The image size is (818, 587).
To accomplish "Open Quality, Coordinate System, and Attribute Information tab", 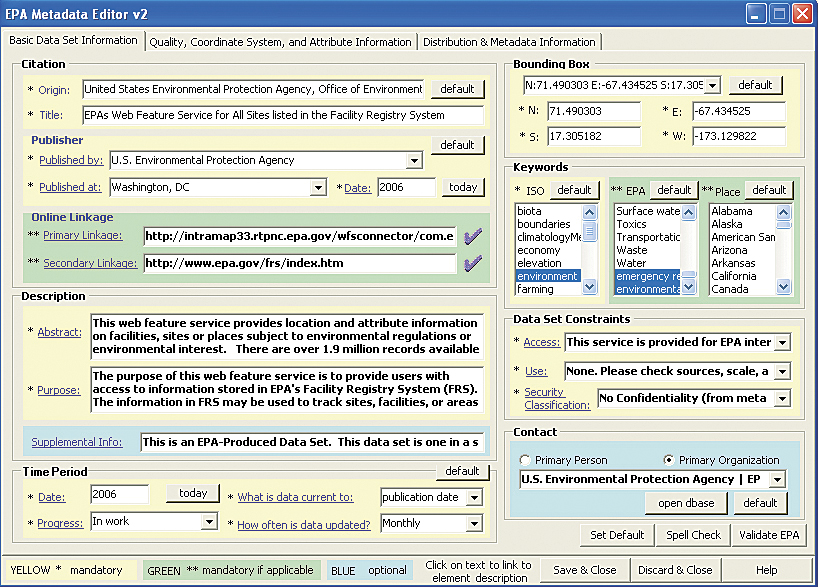I will coord(280,42).
